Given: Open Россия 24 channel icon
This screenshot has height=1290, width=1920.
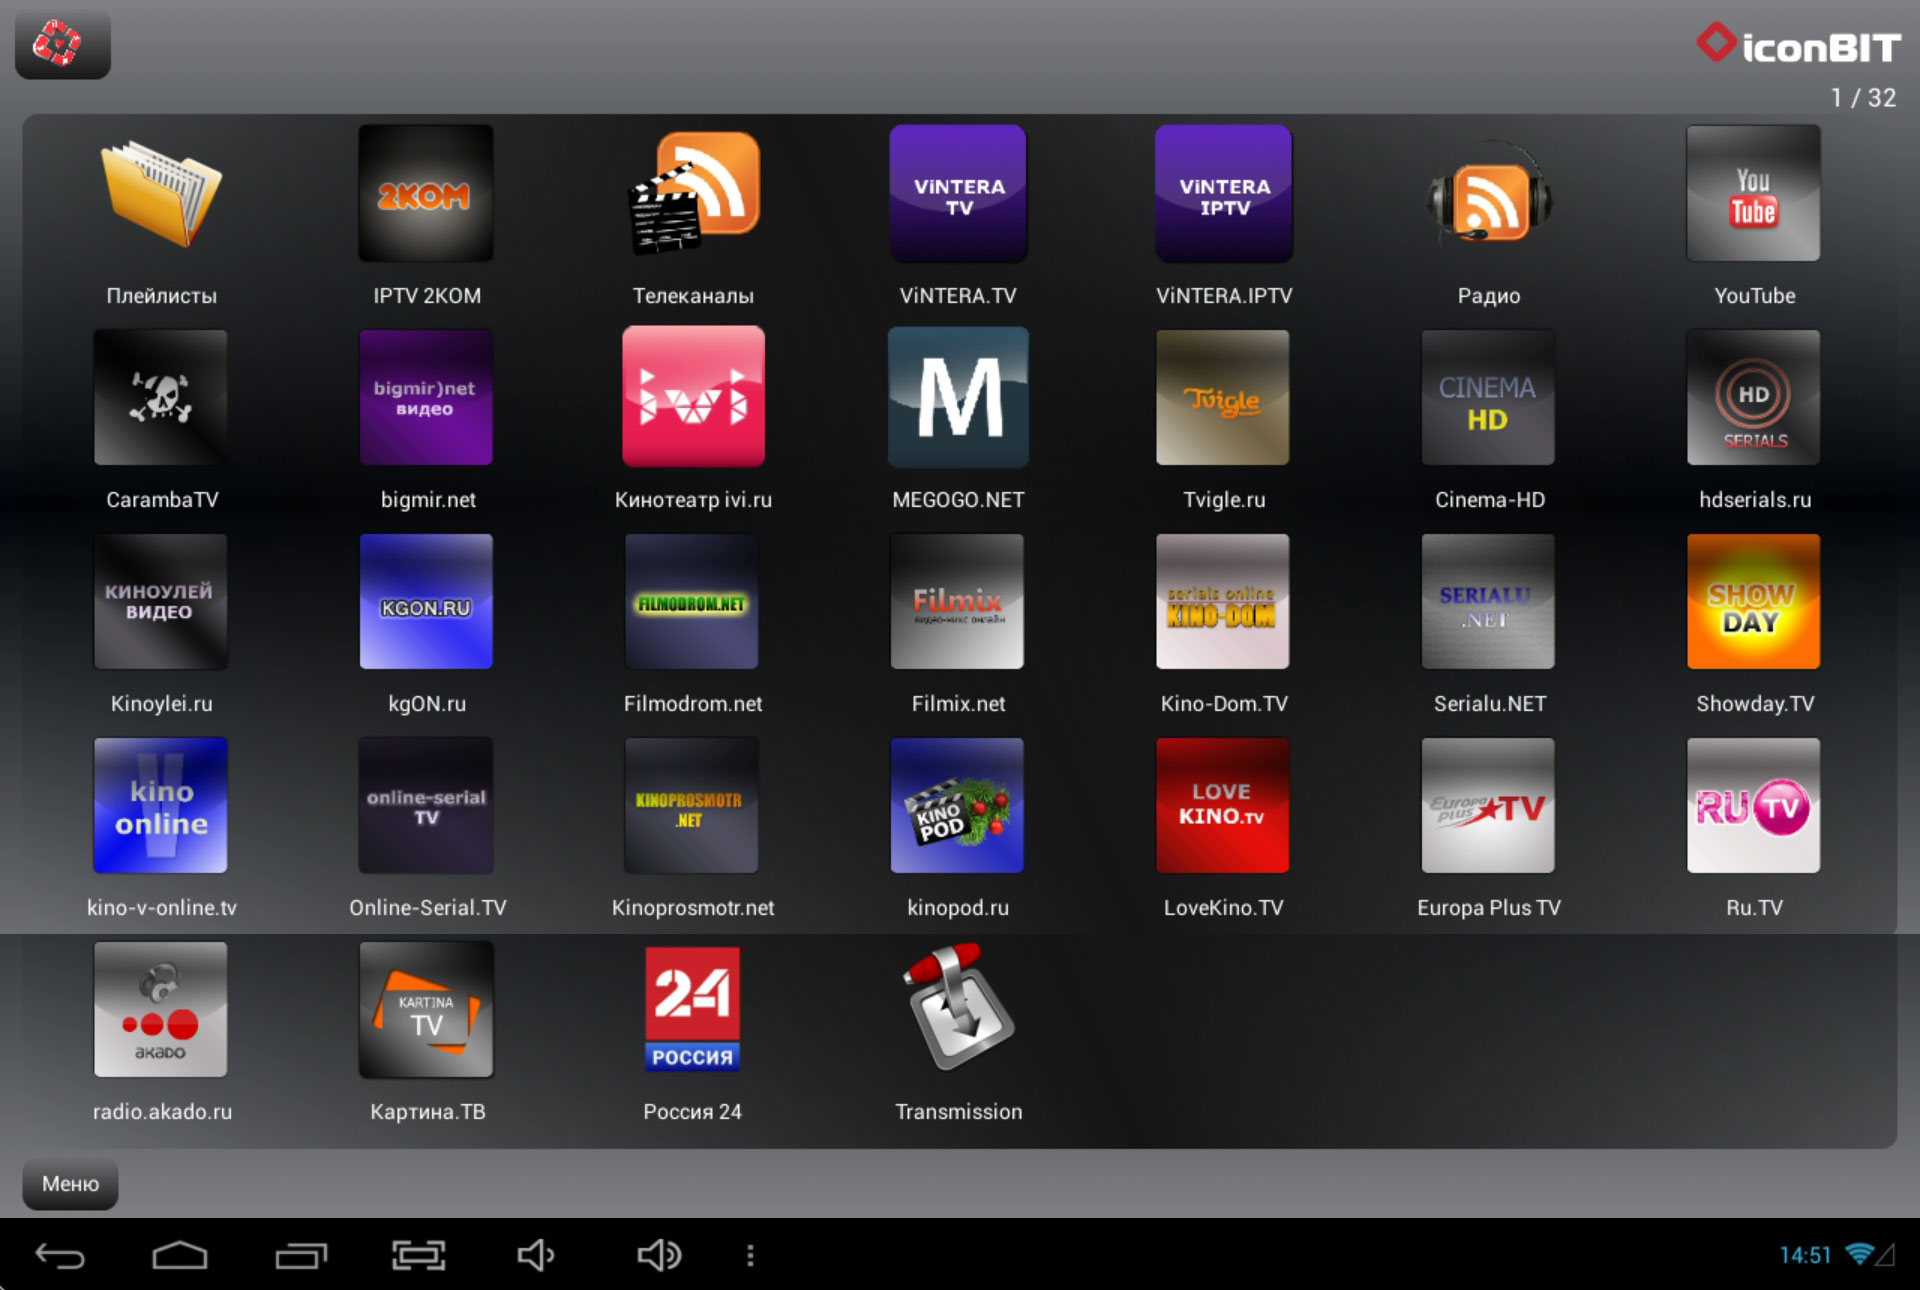Looking at the screenshot, I should pyautogui.click(x=693, y=1008).
